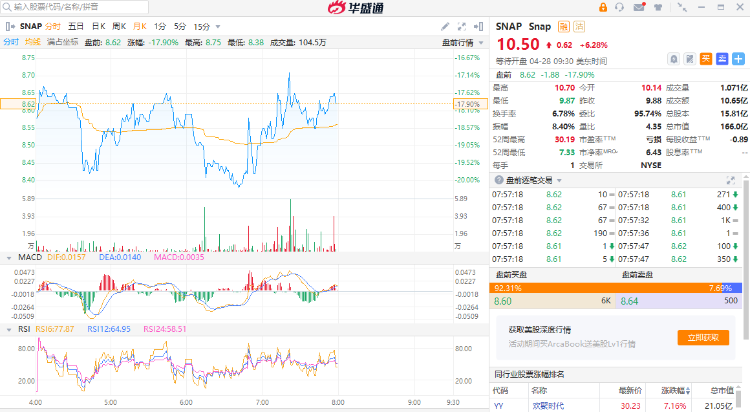
Task: Click the highlighted 8.62 price axis label
Action: coord(18,104)
